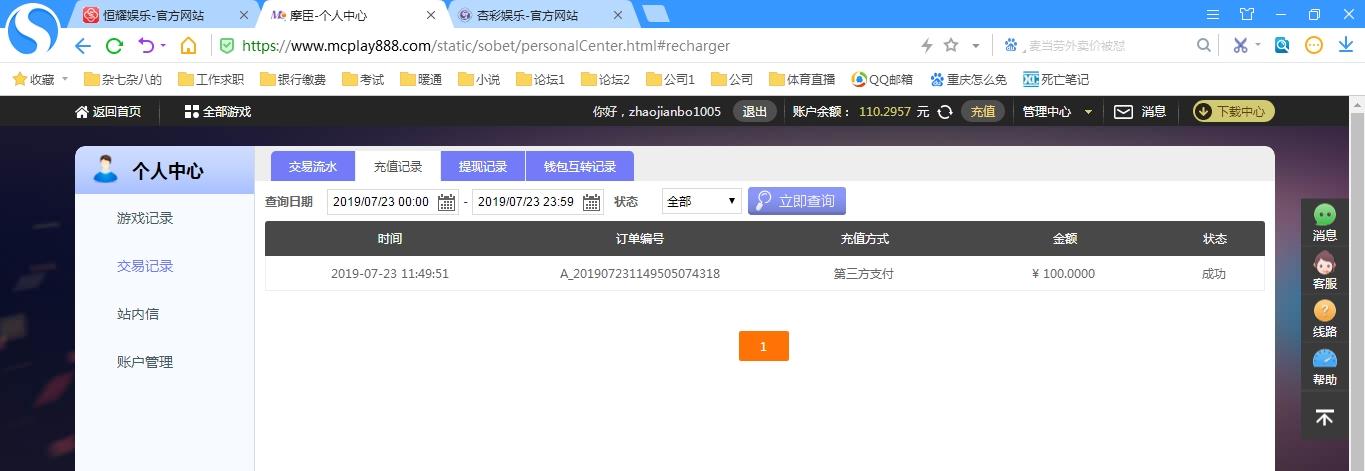Screen dimensions: 1365x471
Task: Click the search magnifier in search box
Action: pyautogui.click(x=1204, y=46)
